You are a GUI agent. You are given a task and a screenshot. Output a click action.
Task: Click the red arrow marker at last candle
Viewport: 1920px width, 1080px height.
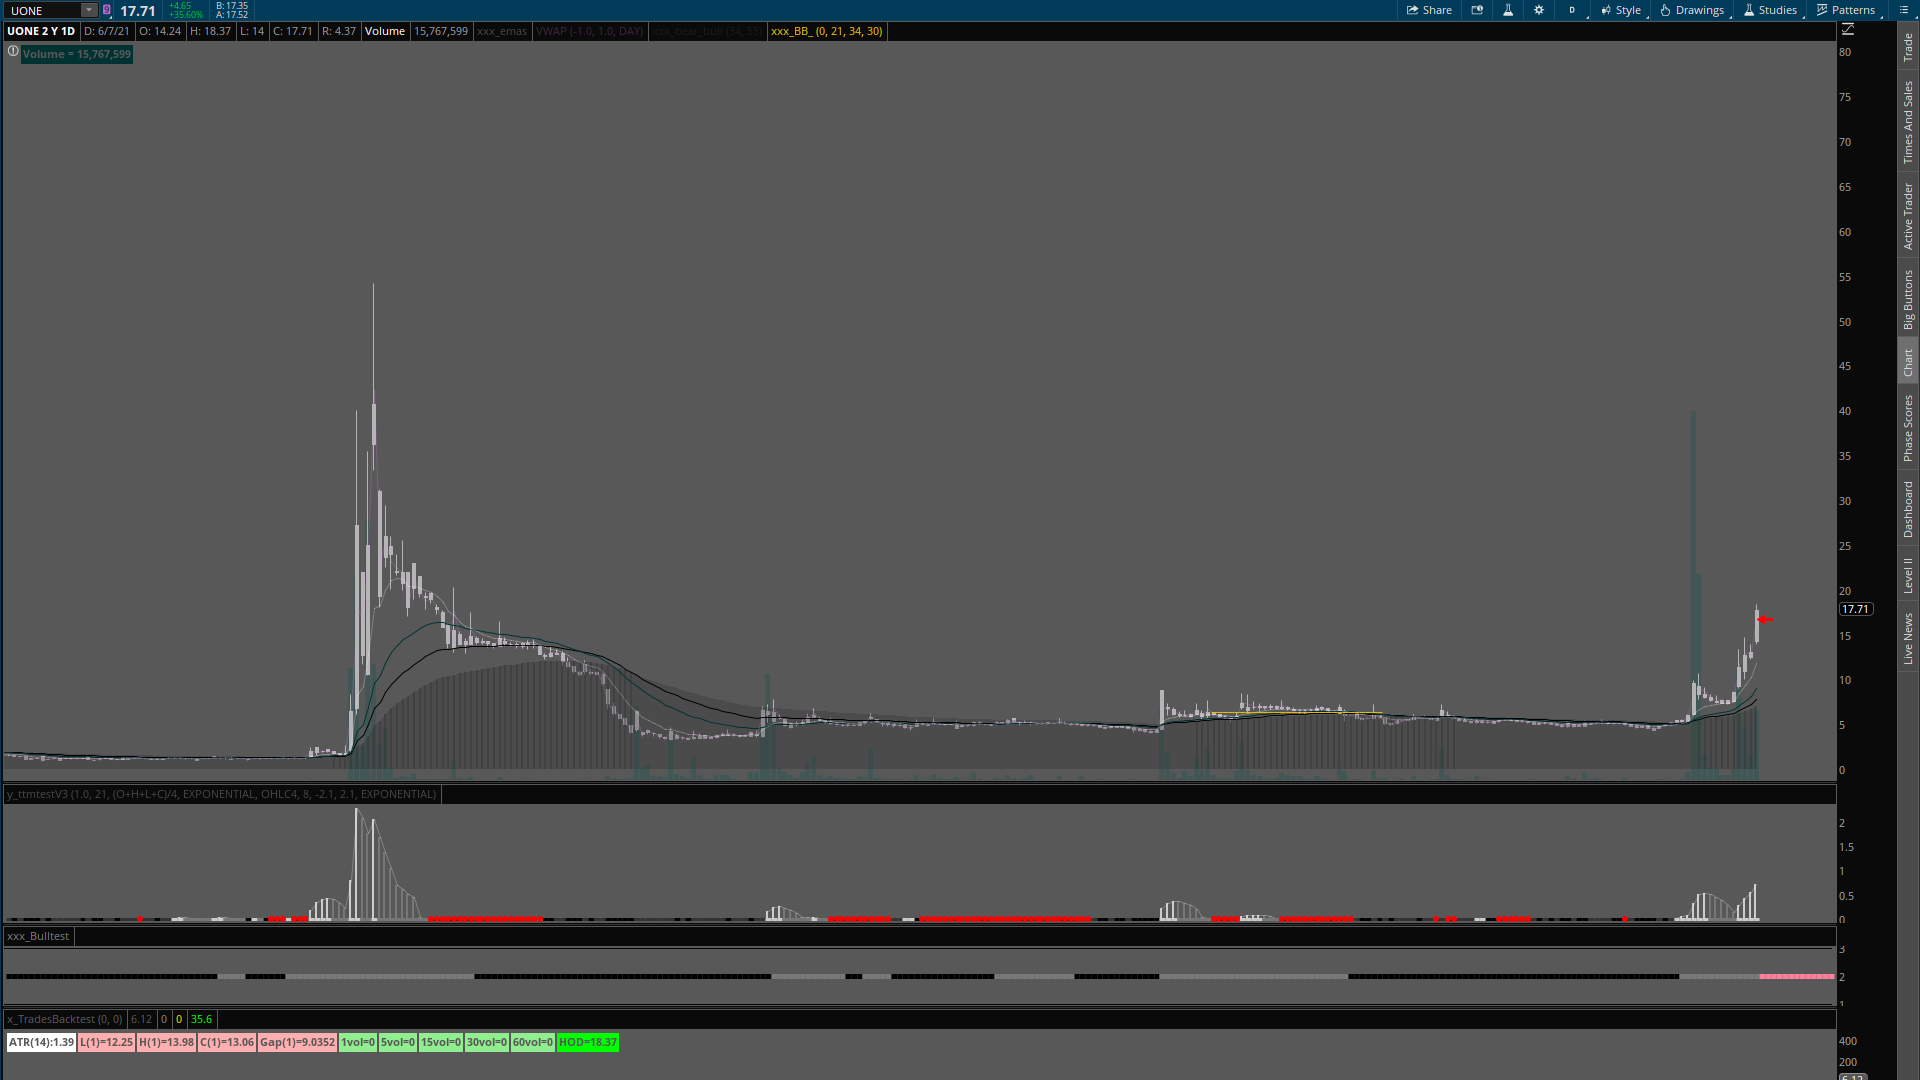(1765, 620)
